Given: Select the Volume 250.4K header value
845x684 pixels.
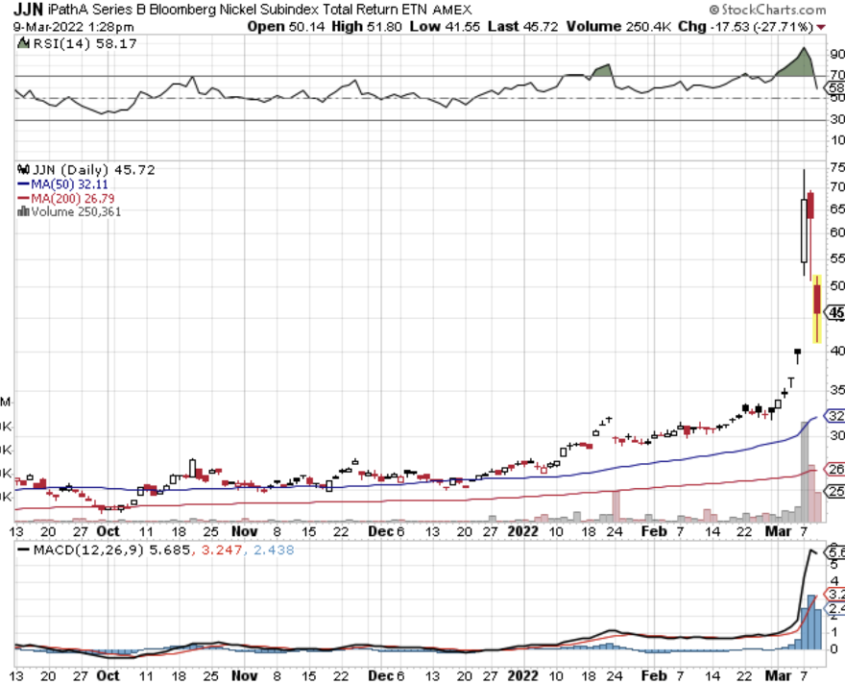Looking at the screenshot, I should [x=619, y=26].
